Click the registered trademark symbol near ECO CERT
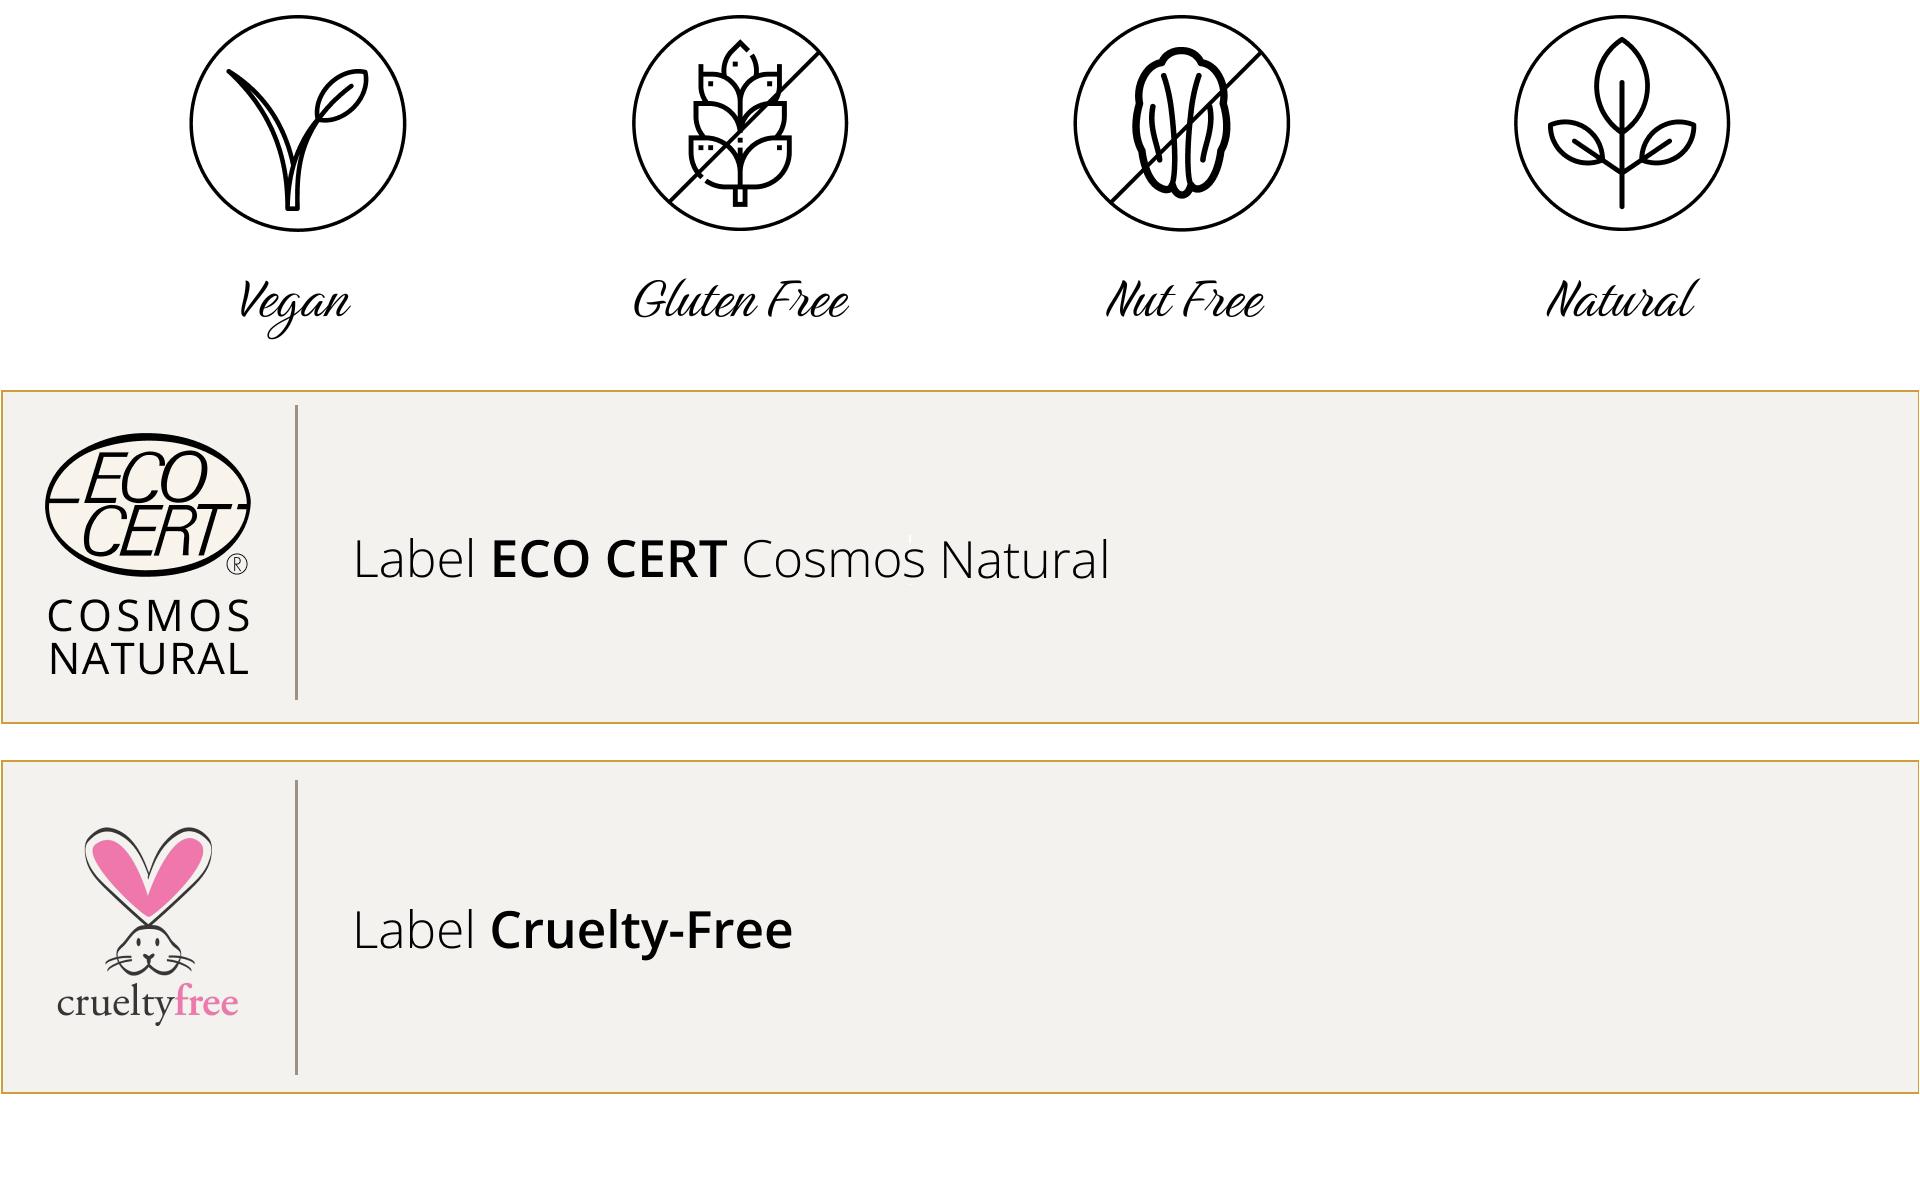 tap(237, 564)
